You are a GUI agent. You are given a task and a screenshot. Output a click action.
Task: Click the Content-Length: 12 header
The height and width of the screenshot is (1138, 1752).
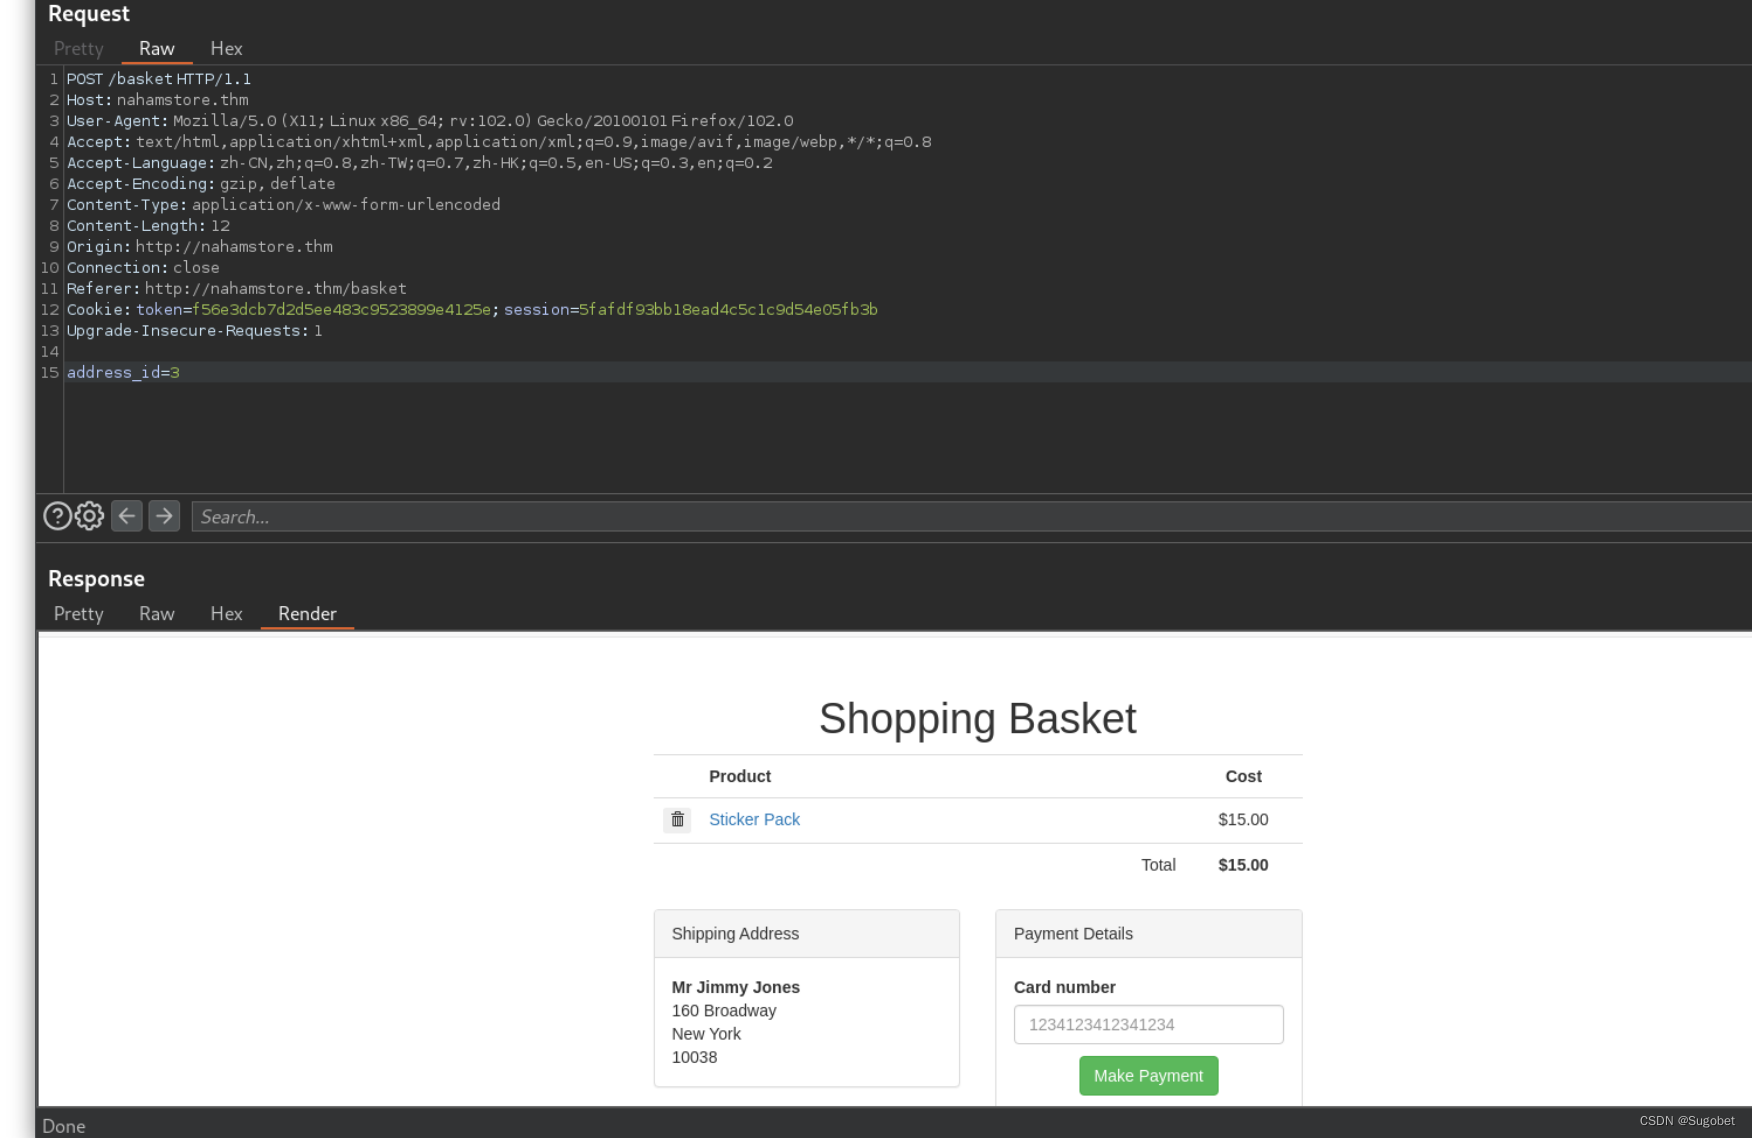tap(148, 226)
